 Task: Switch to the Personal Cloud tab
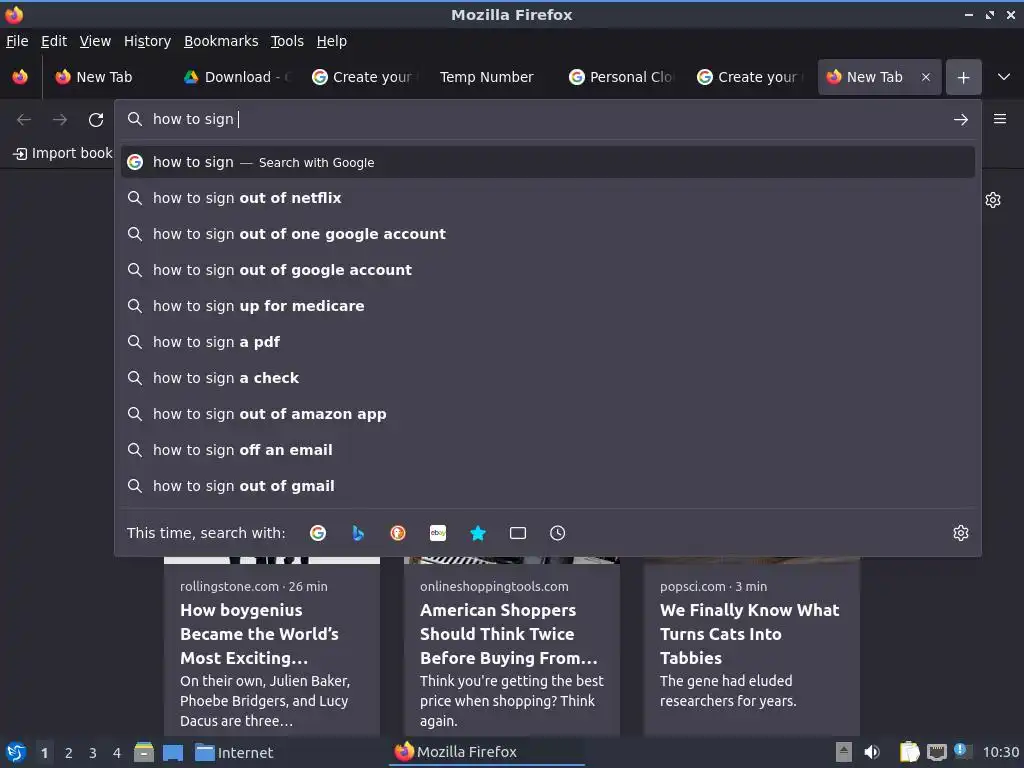pyautogui.click(x=622, y=77)
